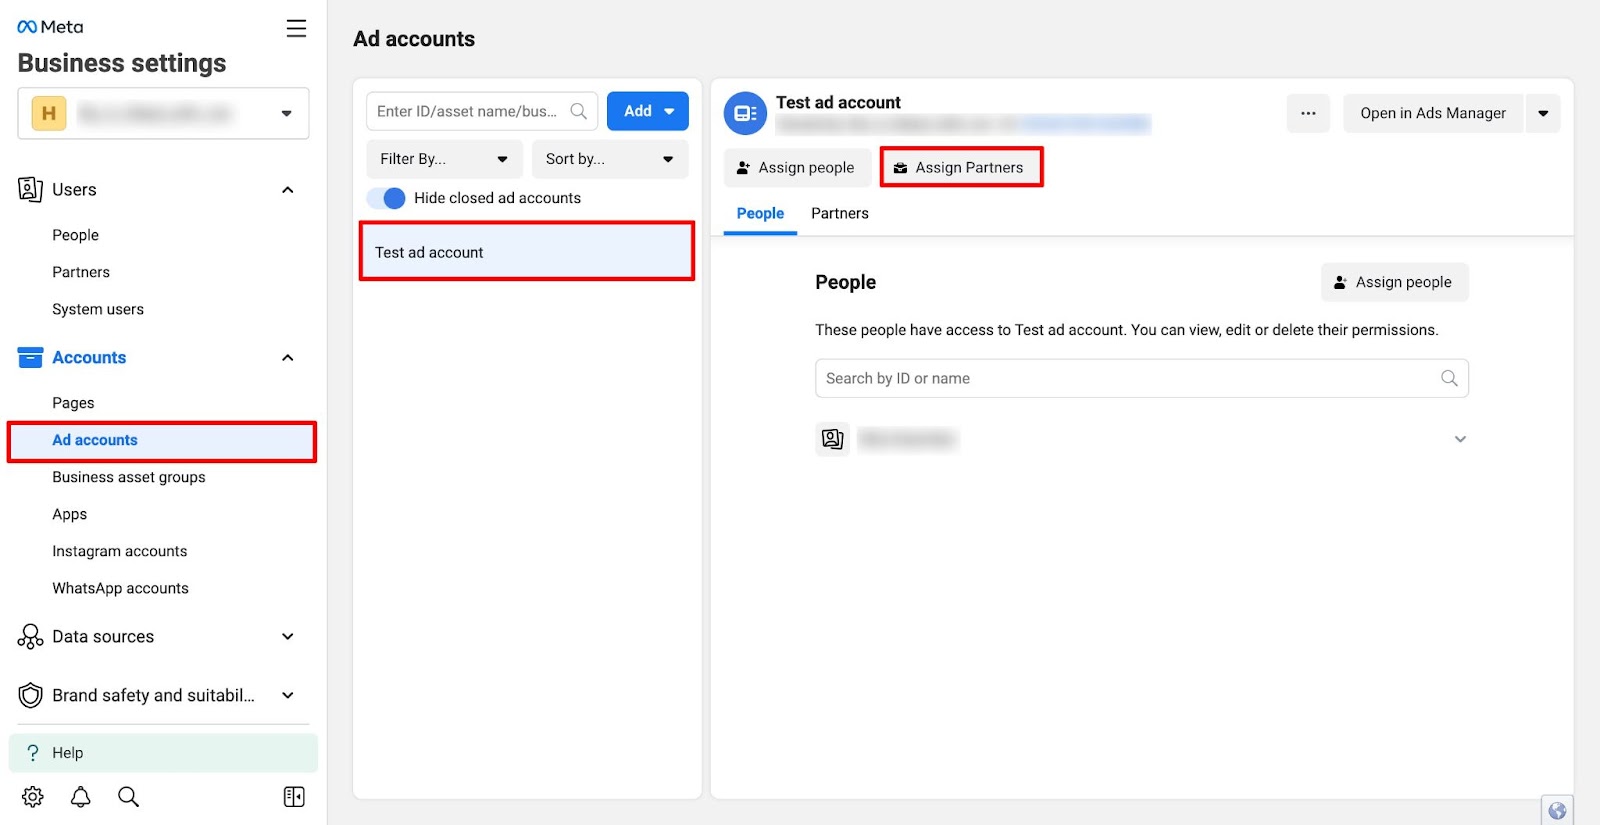The height and width of the screenshot is (825, 1600).
Task: Expand the Data sources section chevron
Action: (288, 637)
